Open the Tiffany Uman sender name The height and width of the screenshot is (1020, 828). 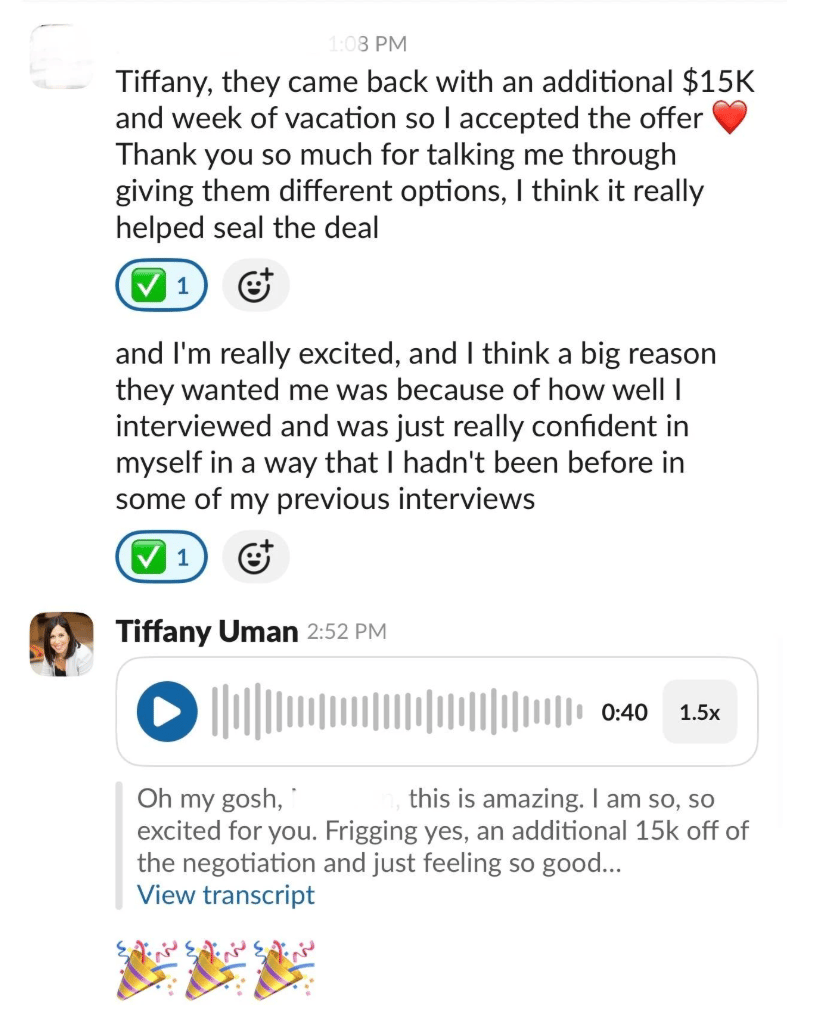207,632
